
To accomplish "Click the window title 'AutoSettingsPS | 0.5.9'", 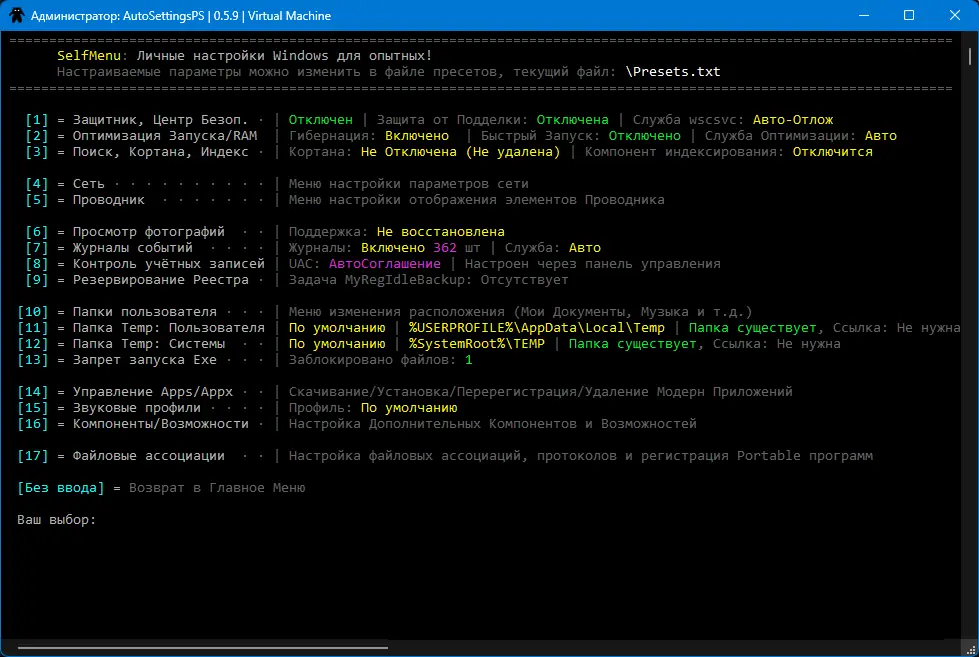I will pos(180,16).
